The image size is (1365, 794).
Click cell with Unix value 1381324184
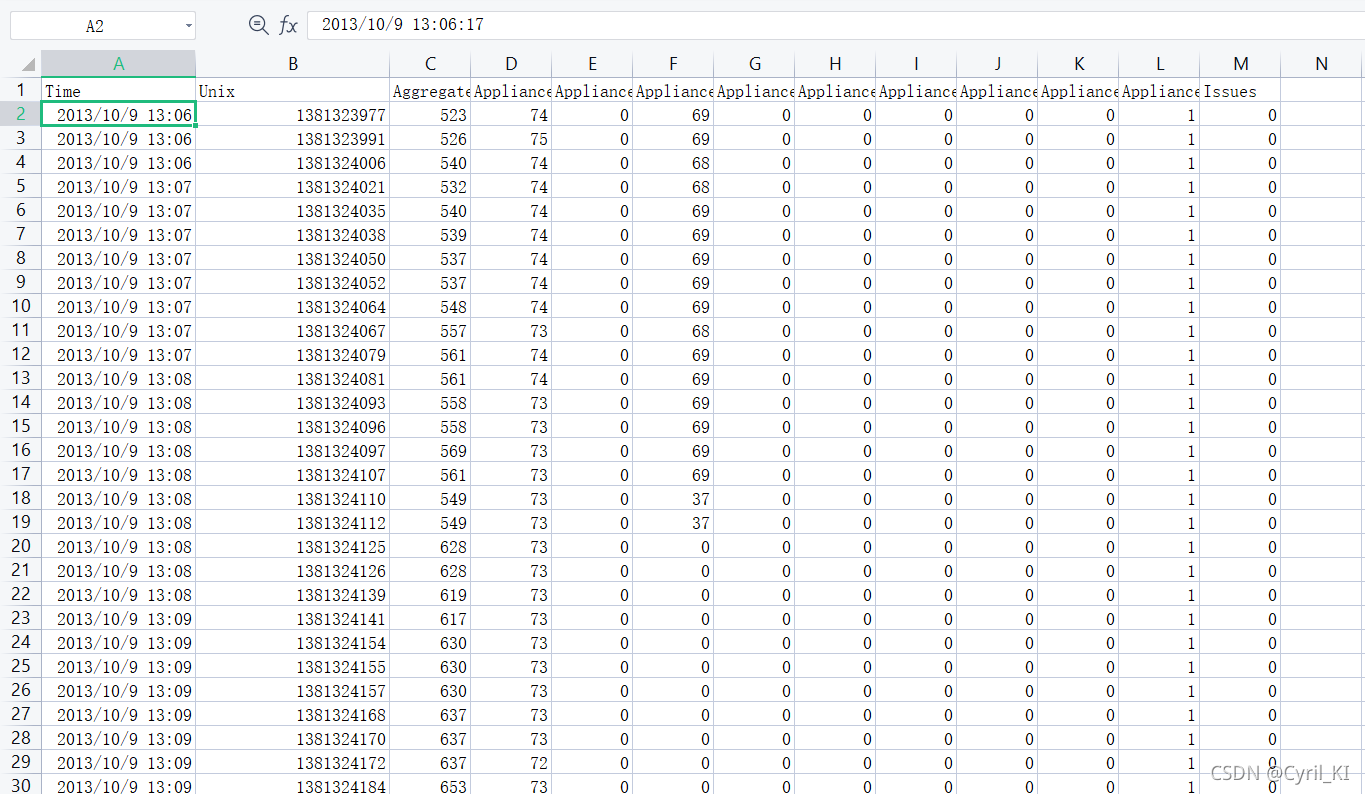(x=293, y=786)
